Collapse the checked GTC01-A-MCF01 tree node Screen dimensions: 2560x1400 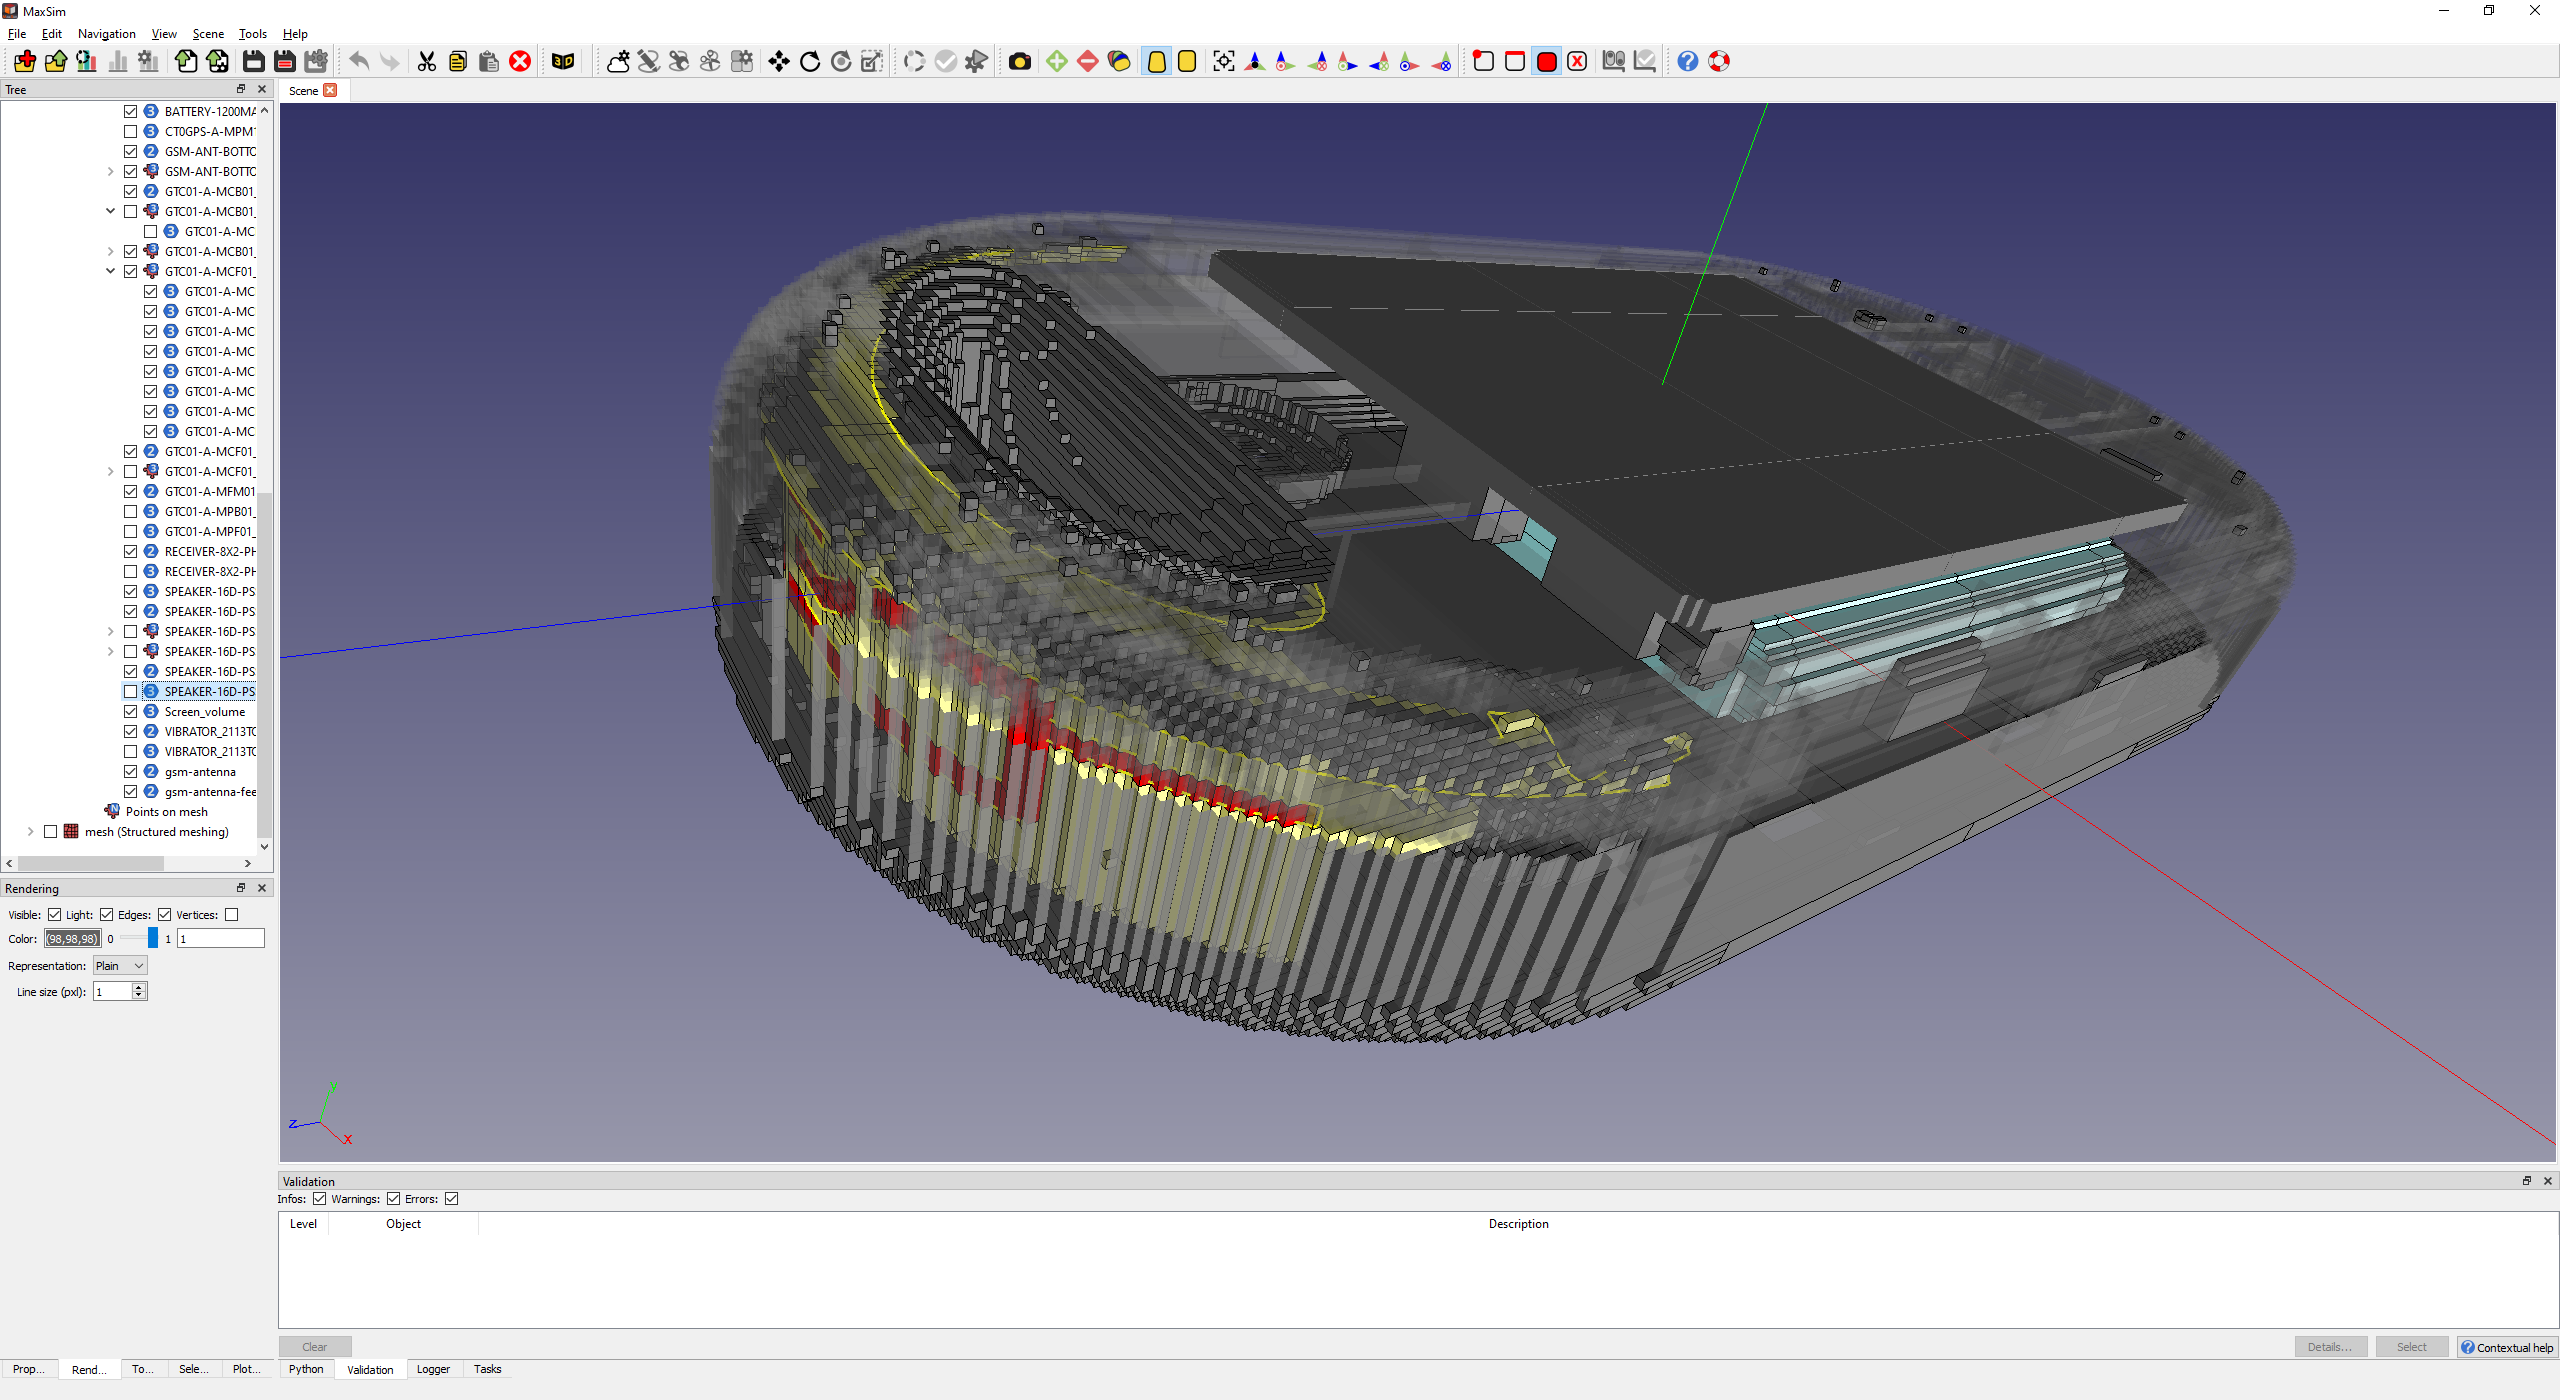pos(110,271)
